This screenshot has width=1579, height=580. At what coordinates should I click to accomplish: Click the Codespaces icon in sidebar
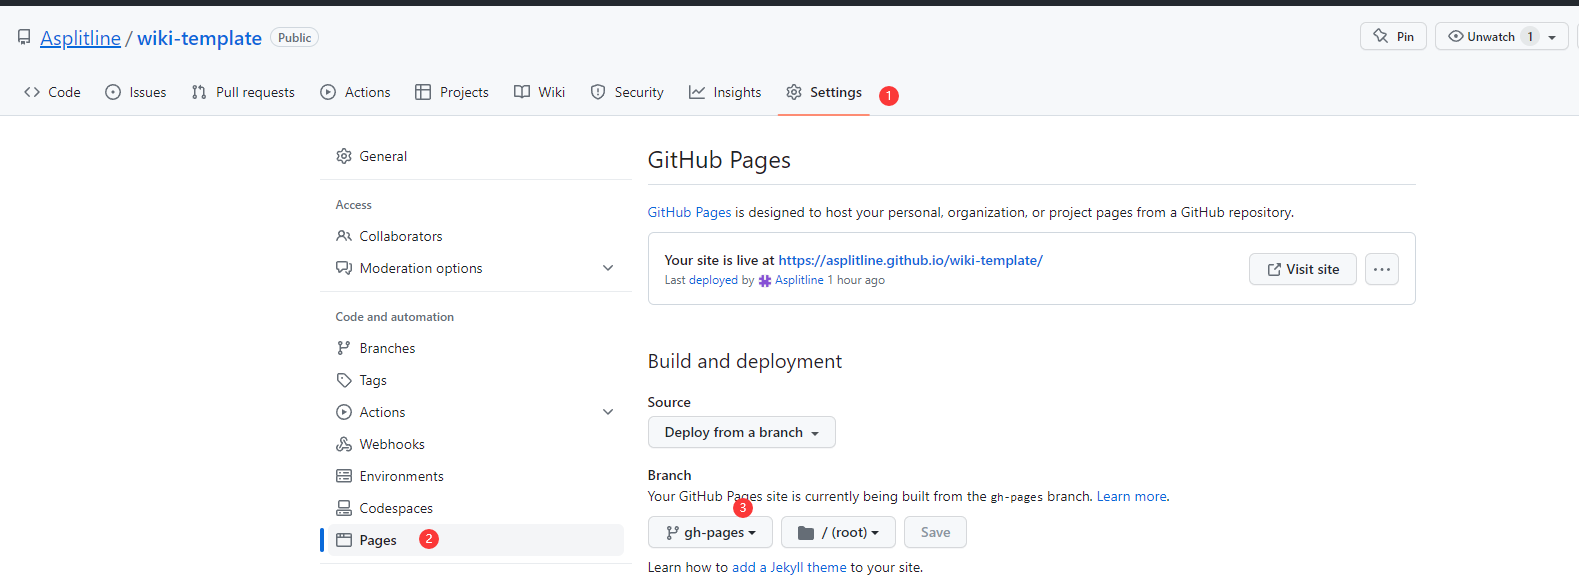(x=344, y=508)
